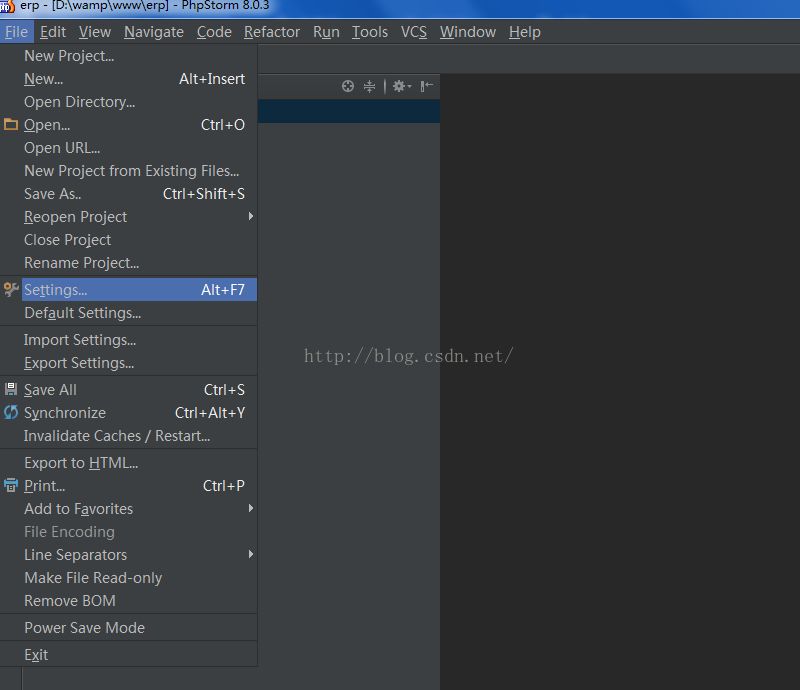Viewport: 800px width, 690px height.
Task: Expand the Reopen Project submenu arrow
Action: point(251,216)
